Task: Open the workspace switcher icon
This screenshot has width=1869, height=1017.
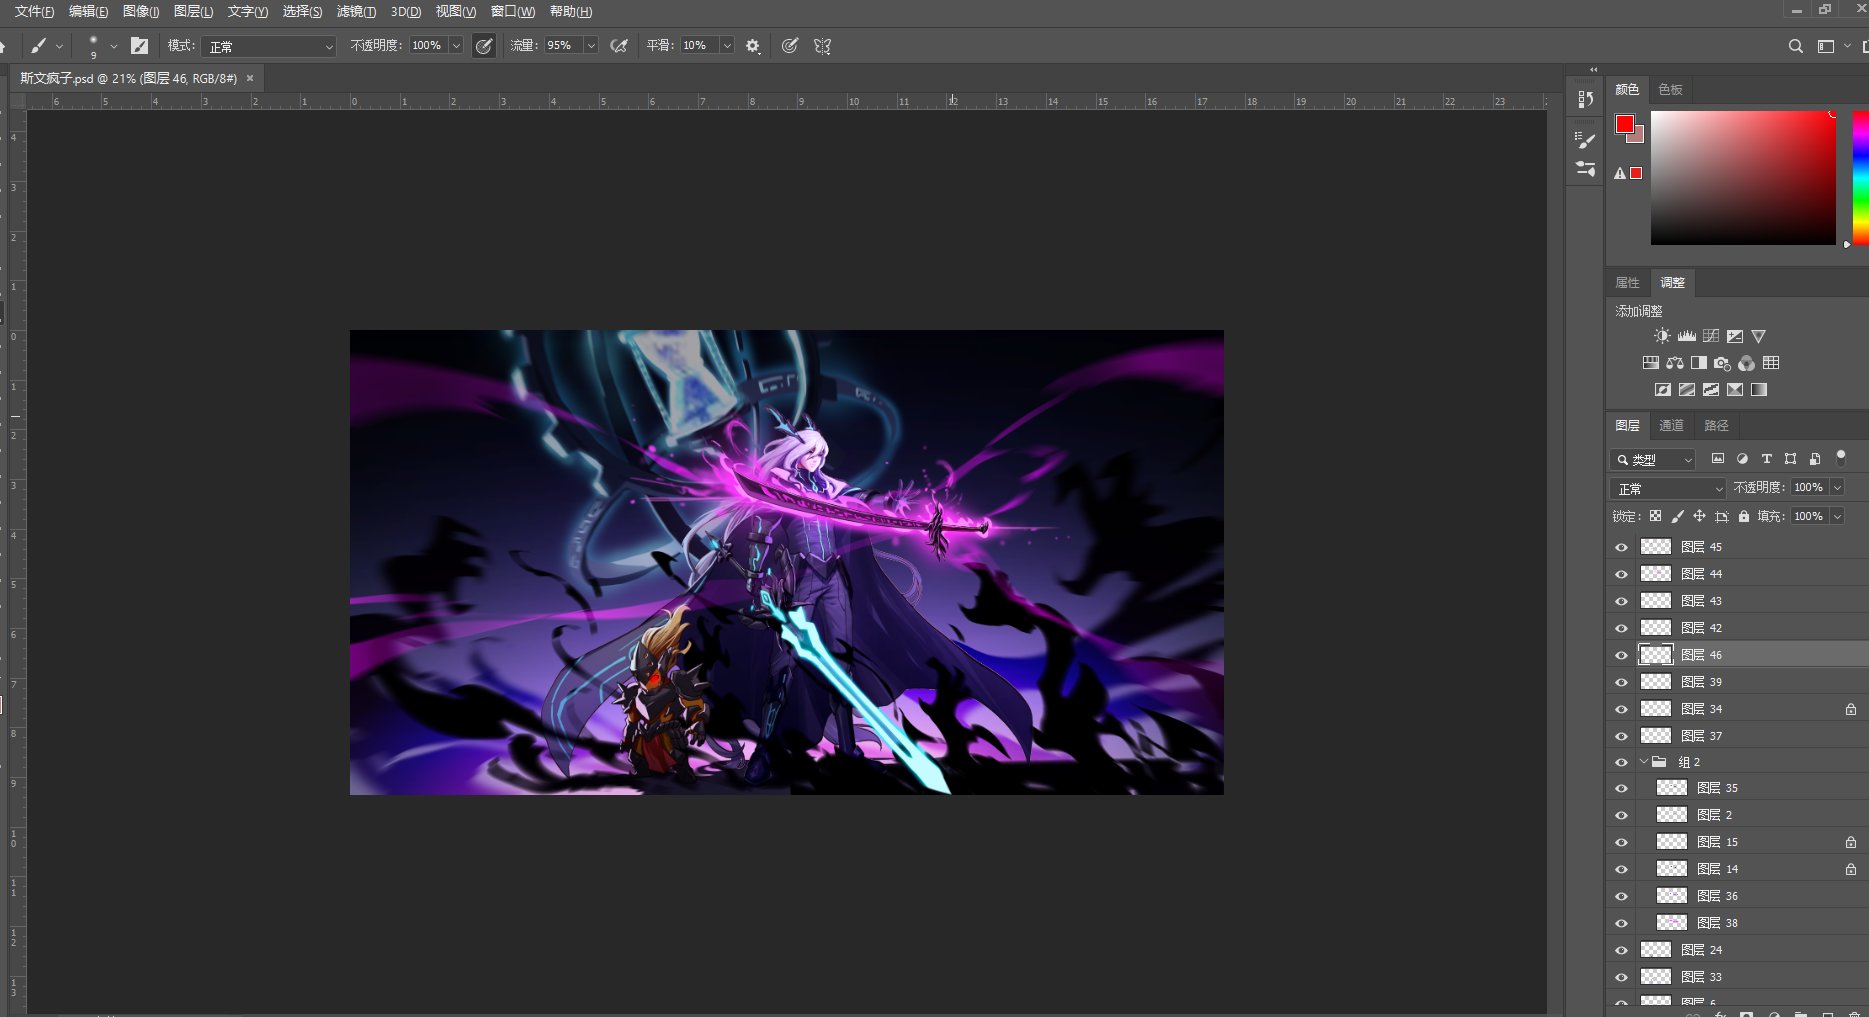Action: pos(1826,46)
